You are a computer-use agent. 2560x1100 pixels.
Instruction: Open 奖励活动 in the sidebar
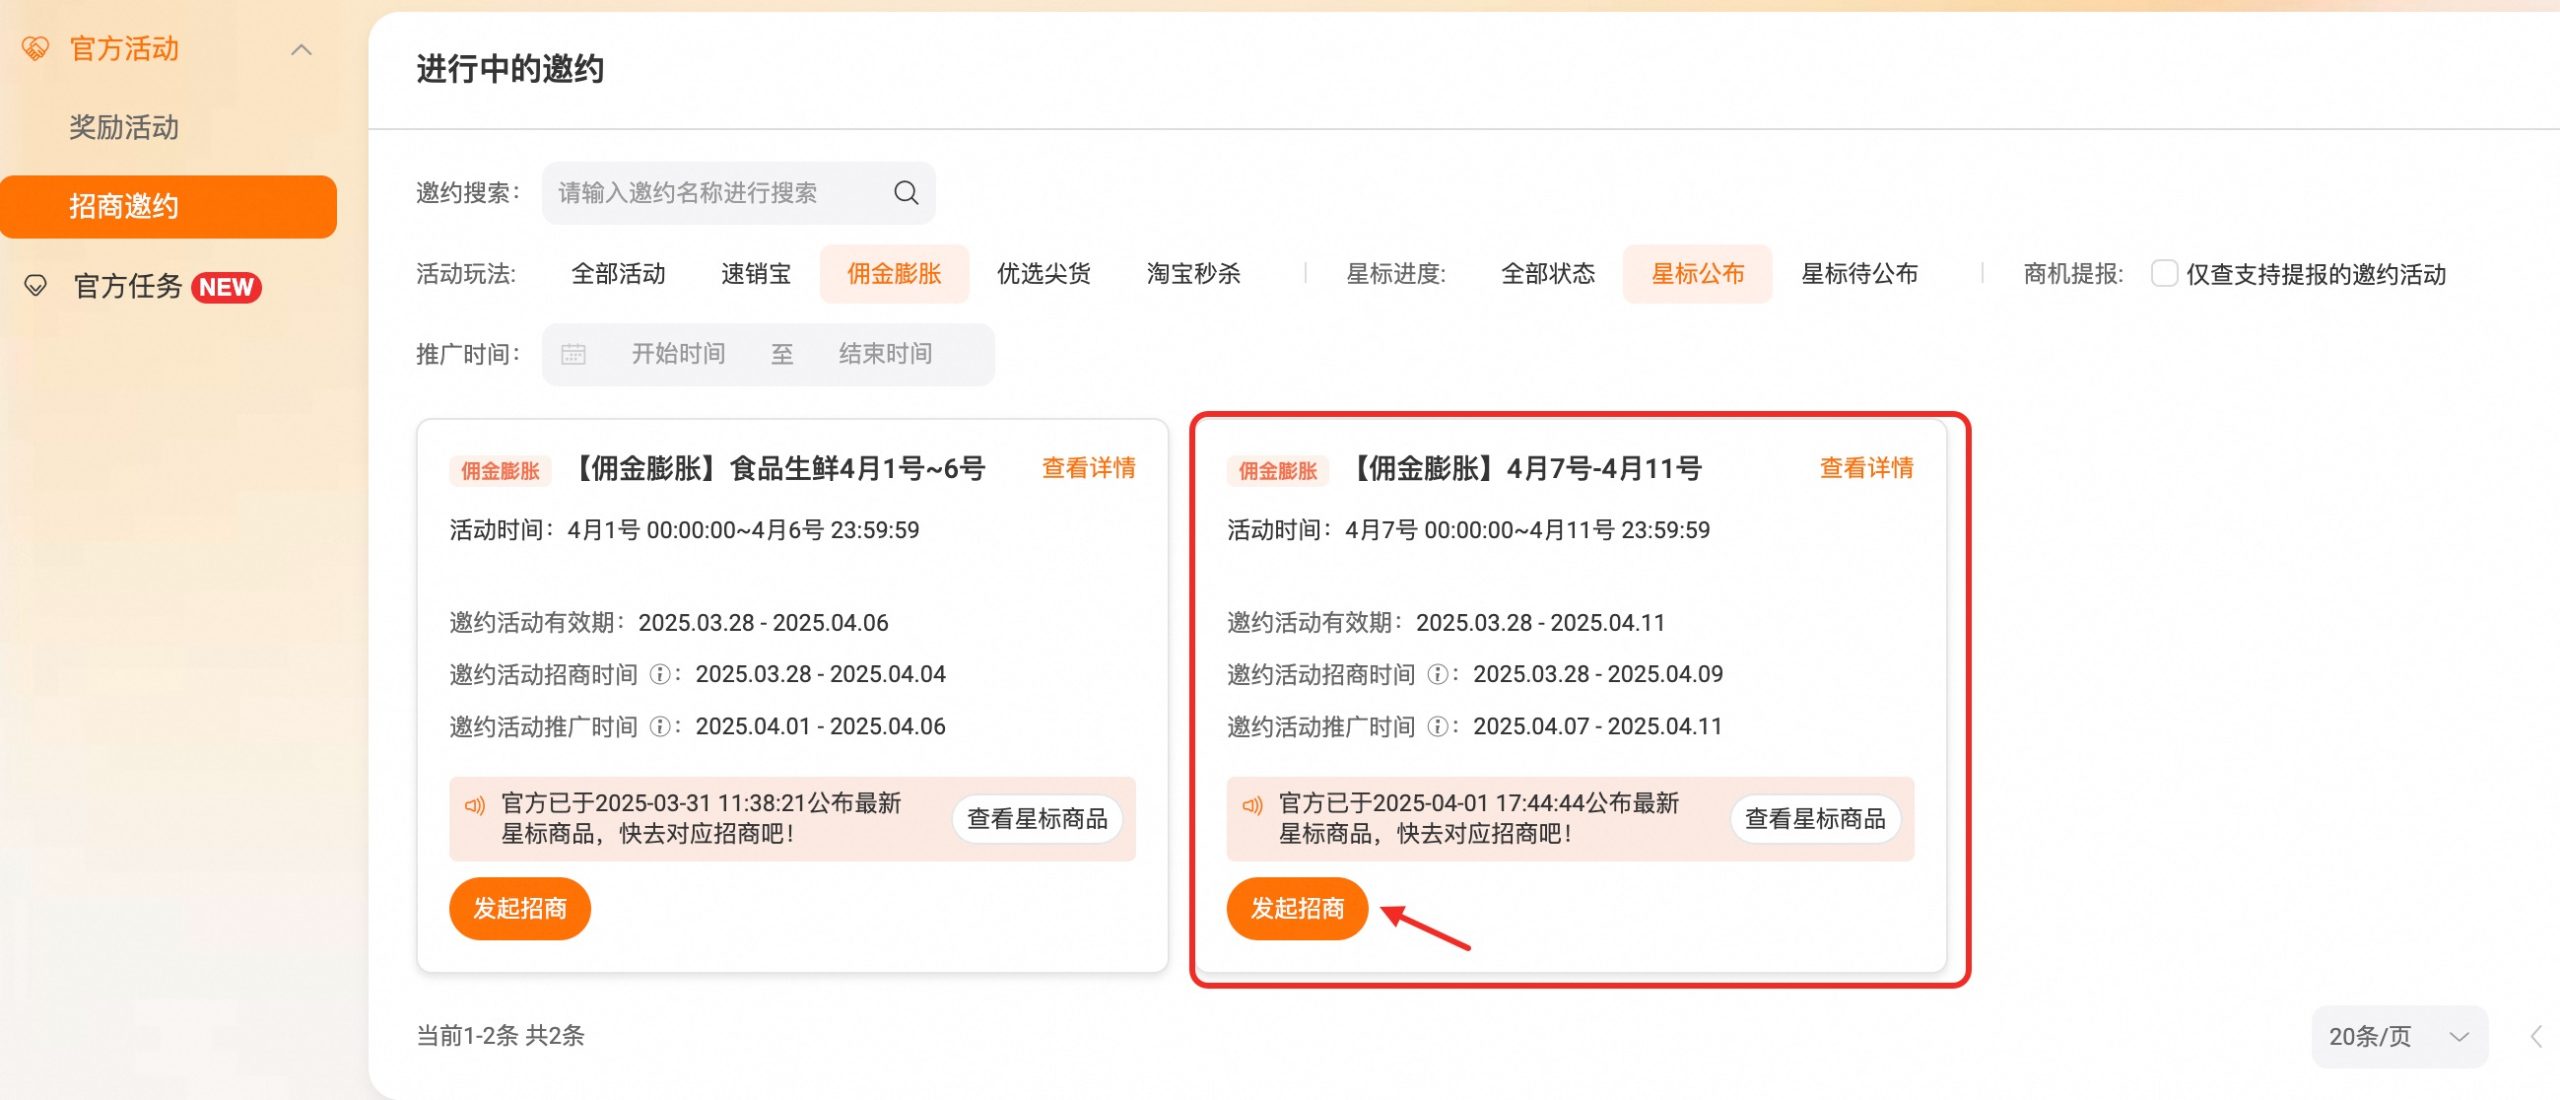pos(124,127)
